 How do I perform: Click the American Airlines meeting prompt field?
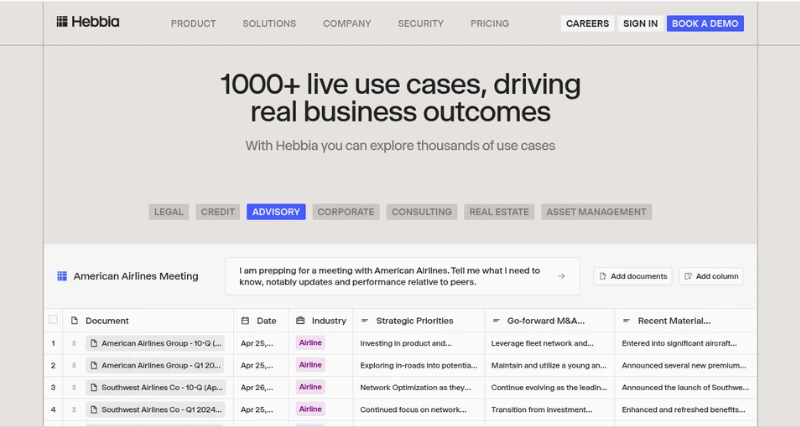pyautogui.click(x=390, y=276)
